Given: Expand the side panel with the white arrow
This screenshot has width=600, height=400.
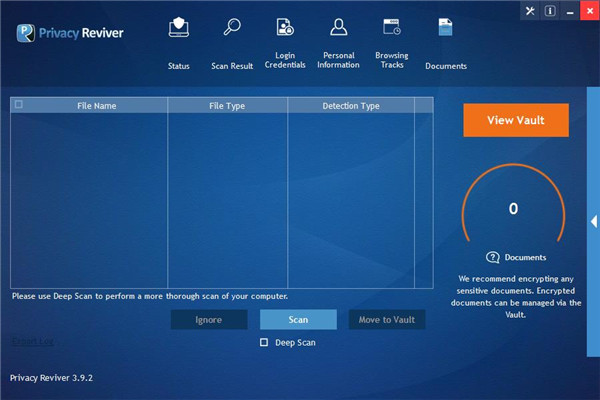Looking at the screenshot, I should click(x=594, y=221).
